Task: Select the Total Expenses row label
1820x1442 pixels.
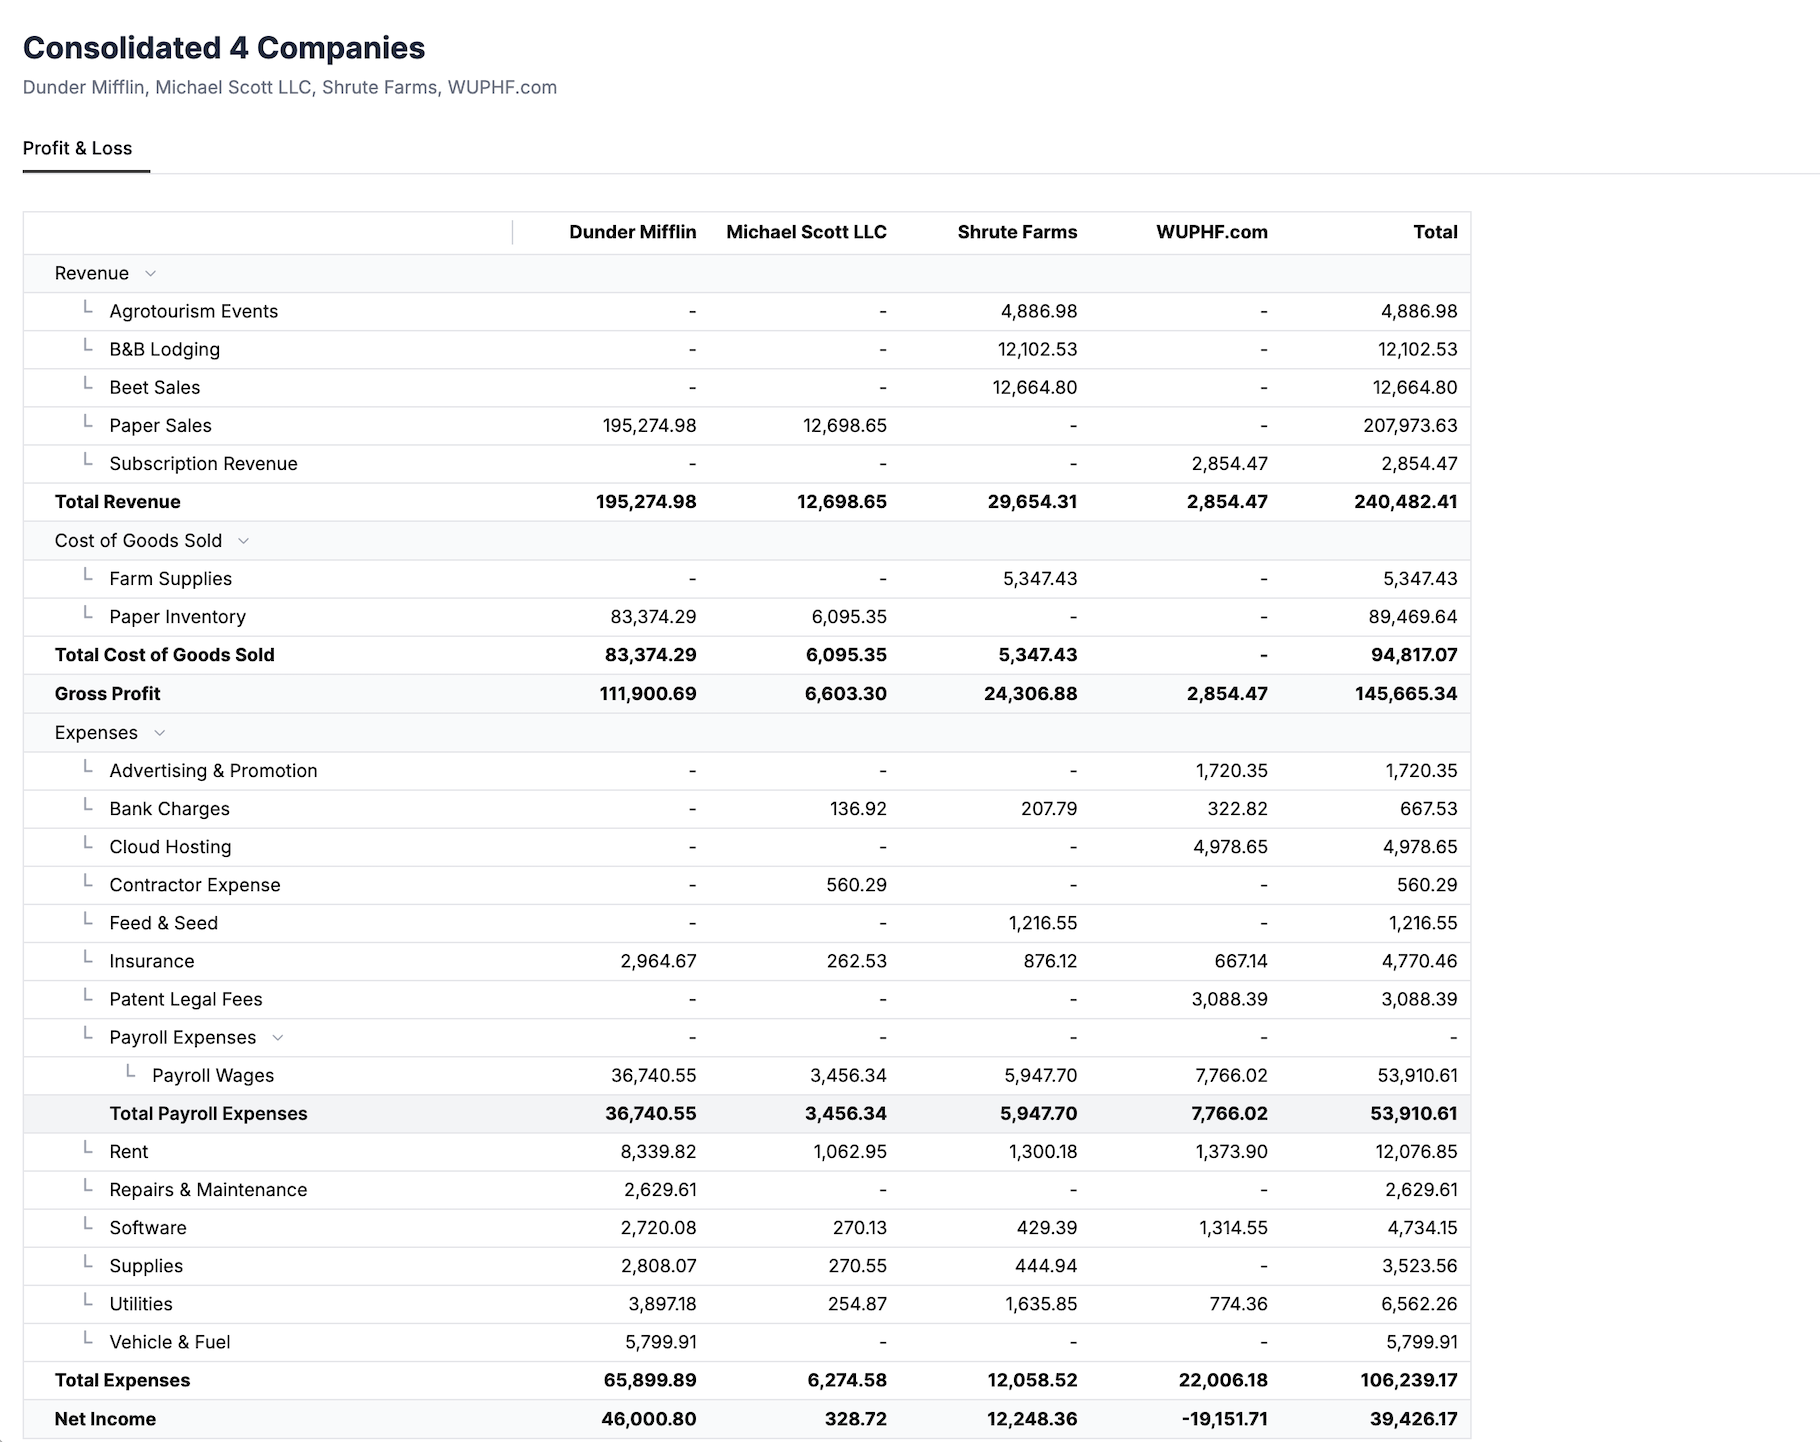Action: [x=123, y=1380]
